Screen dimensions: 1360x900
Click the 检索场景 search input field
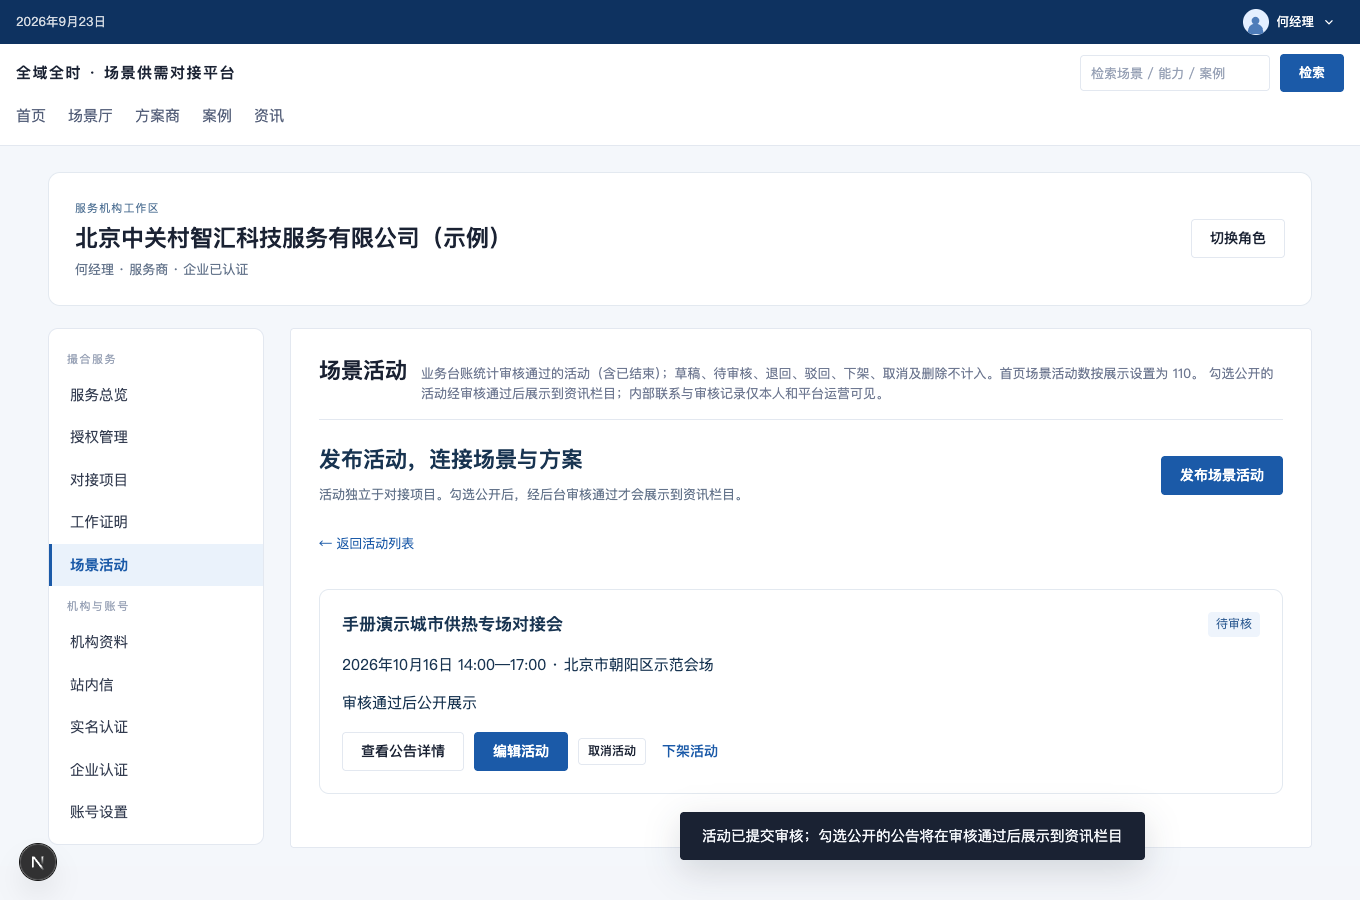[1174, 73]
